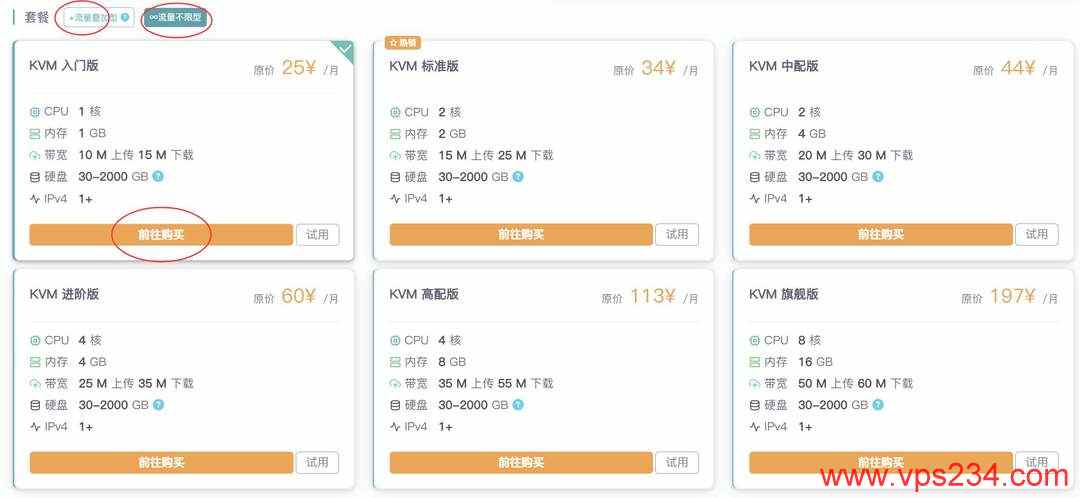This screenshot has width=1080, height=498.
Task: Start 试用 for the KVM 进阶版 plan
Action: click(x=317, y=463)
